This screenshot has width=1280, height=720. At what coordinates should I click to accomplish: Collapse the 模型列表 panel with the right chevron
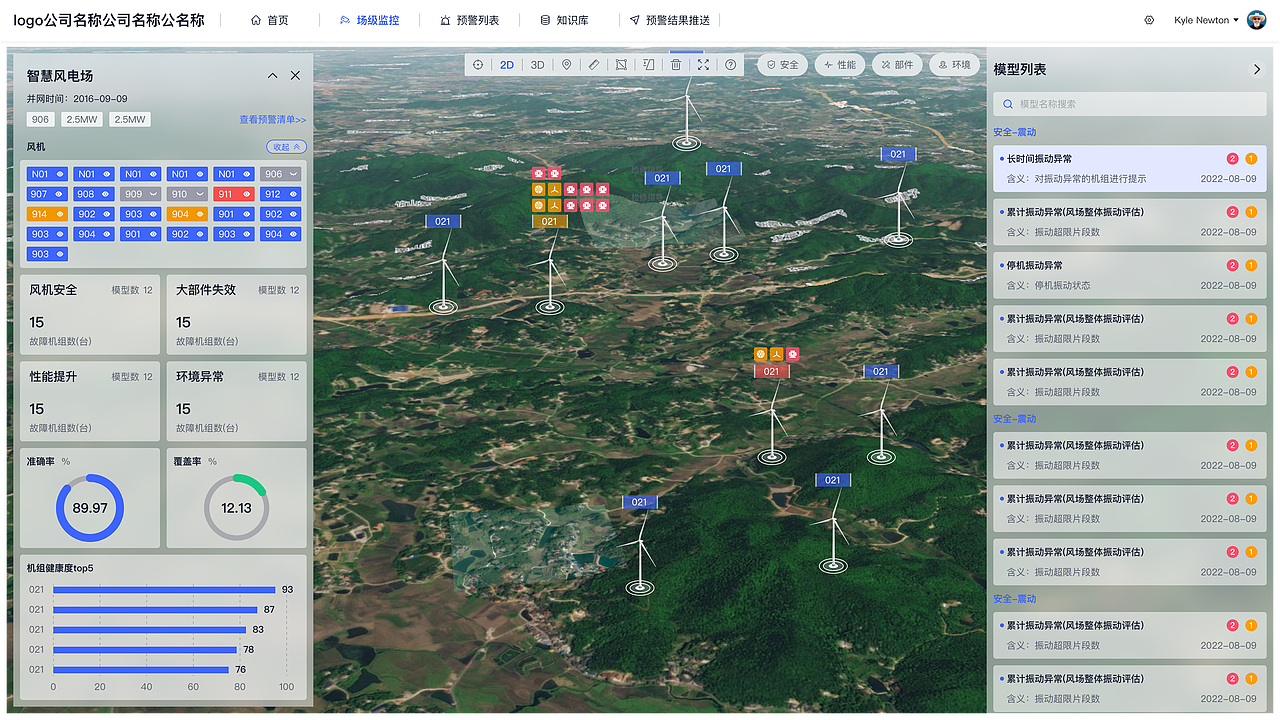point(1257,69)
